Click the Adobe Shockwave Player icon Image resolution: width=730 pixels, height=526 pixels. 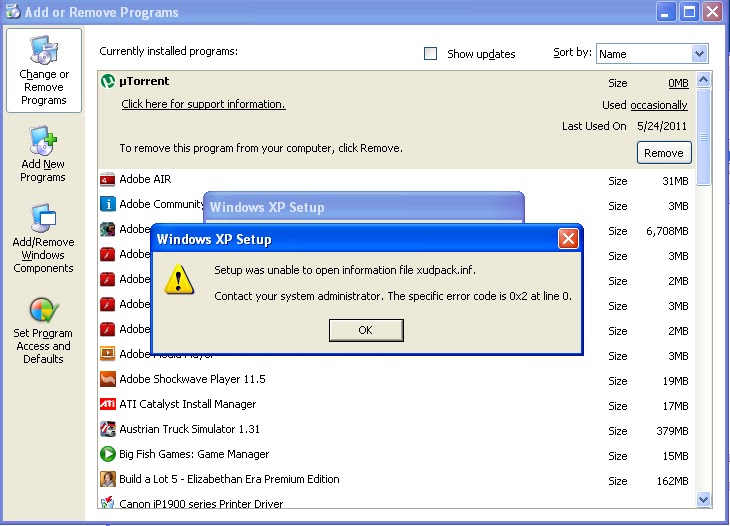click(108, 379)
